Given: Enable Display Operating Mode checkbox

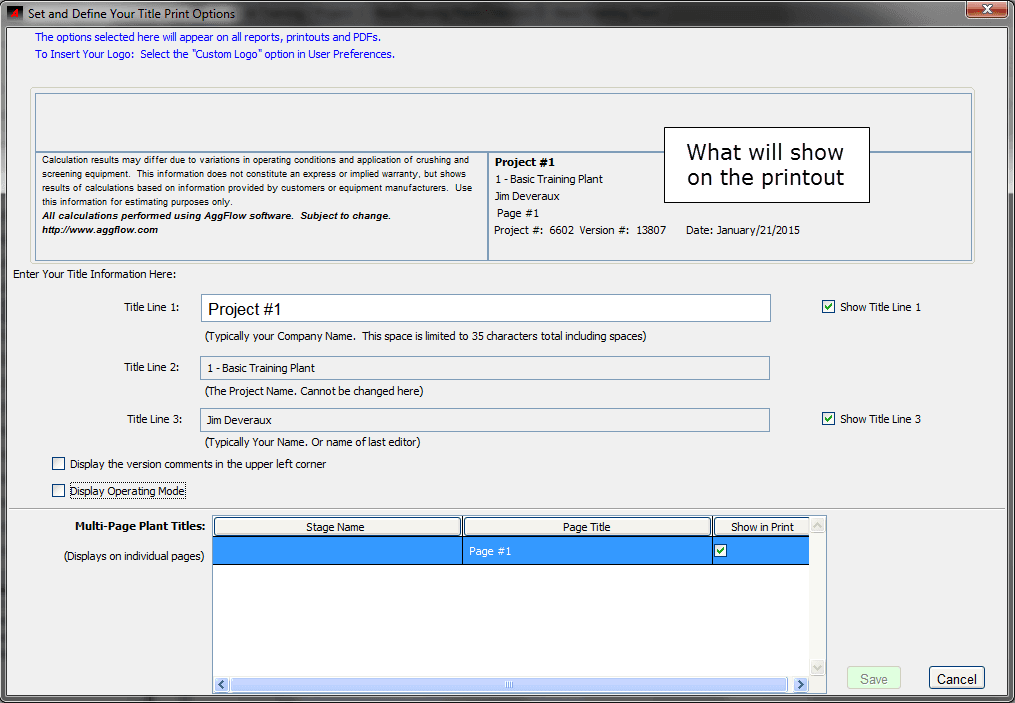Looking at the screenshot, I should click(x=58, y=491).
